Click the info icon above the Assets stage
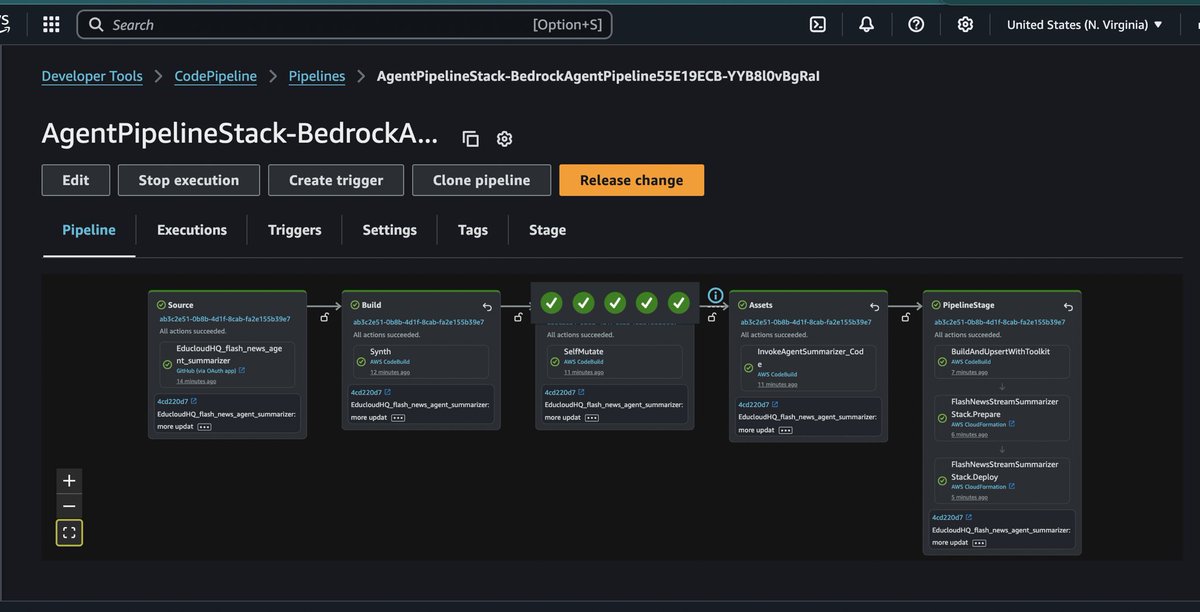The image size is (1200, 612). tap(715, 296)
